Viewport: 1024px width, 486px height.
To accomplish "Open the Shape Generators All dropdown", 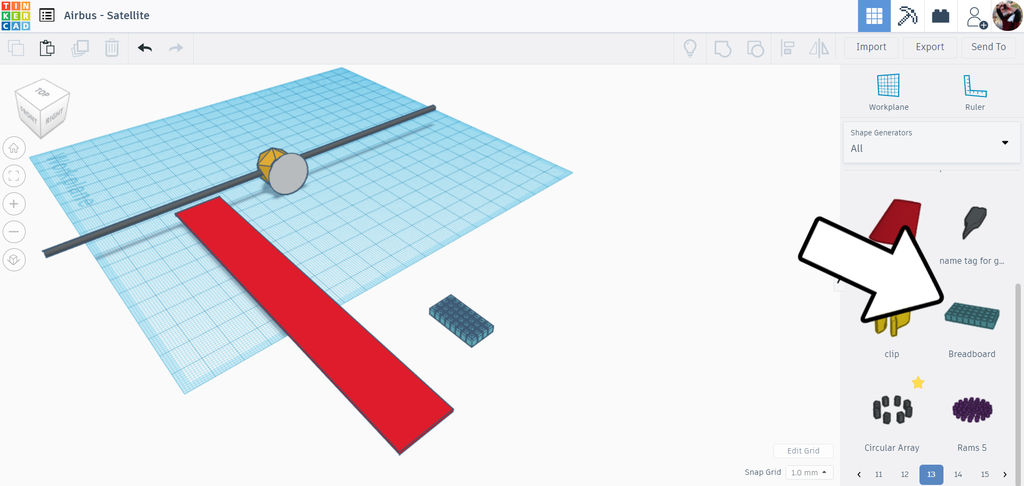I will tap(932, 141).
